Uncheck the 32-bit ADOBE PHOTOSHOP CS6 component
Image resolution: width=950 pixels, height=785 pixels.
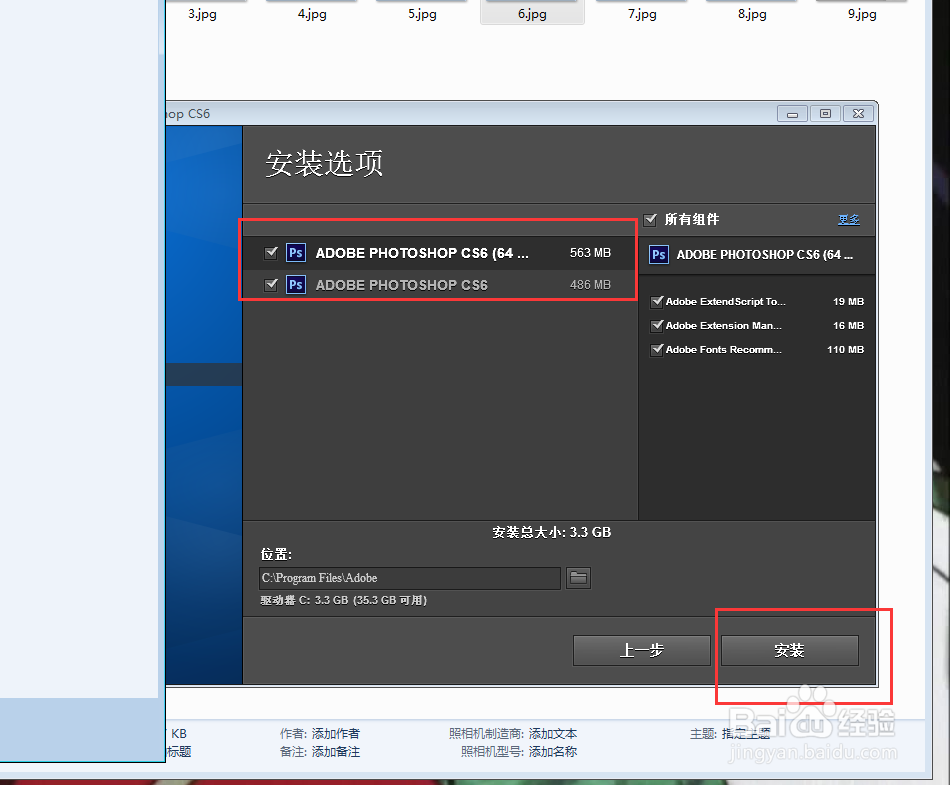point(271,285)
